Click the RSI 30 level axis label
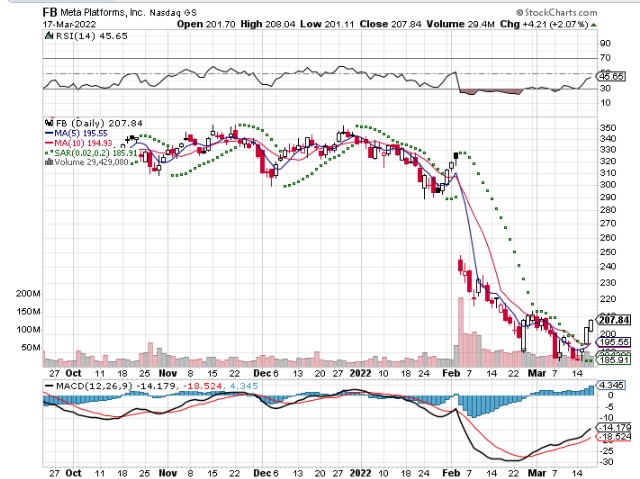 click(605, 88)
